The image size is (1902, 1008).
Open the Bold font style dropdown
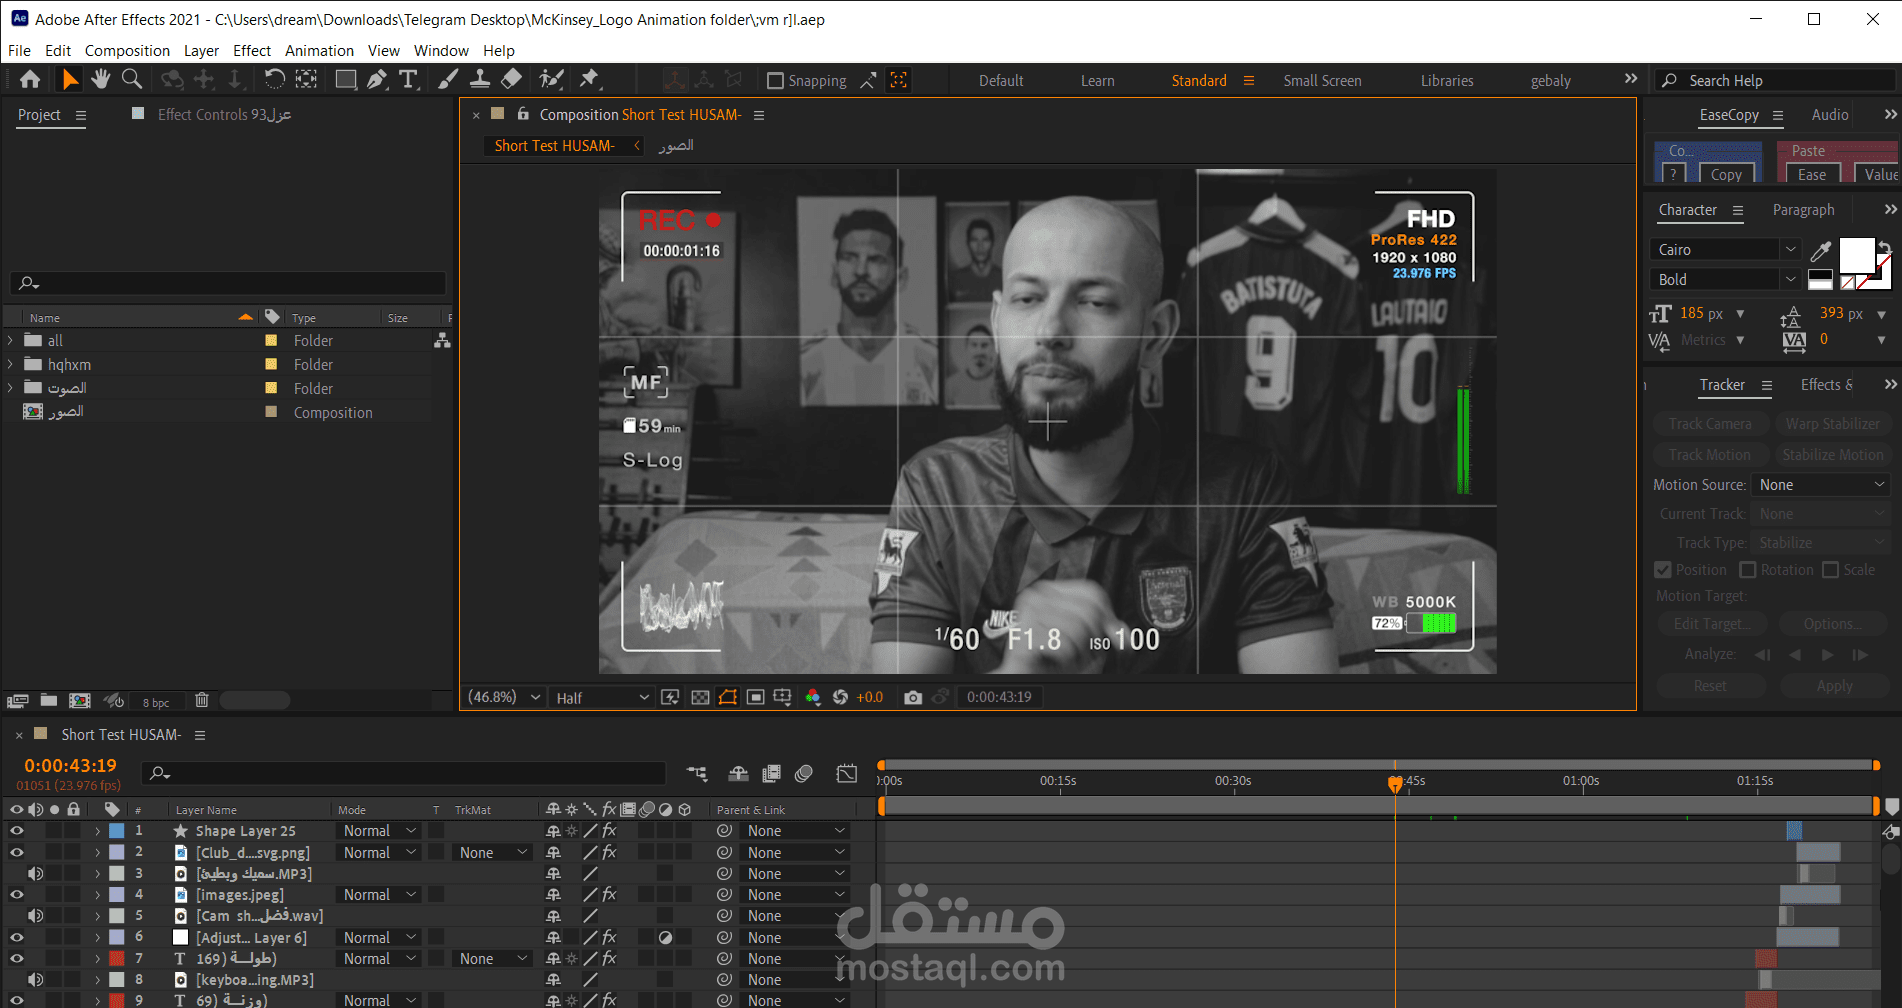pyautogui.click(x=1725, y=280)
